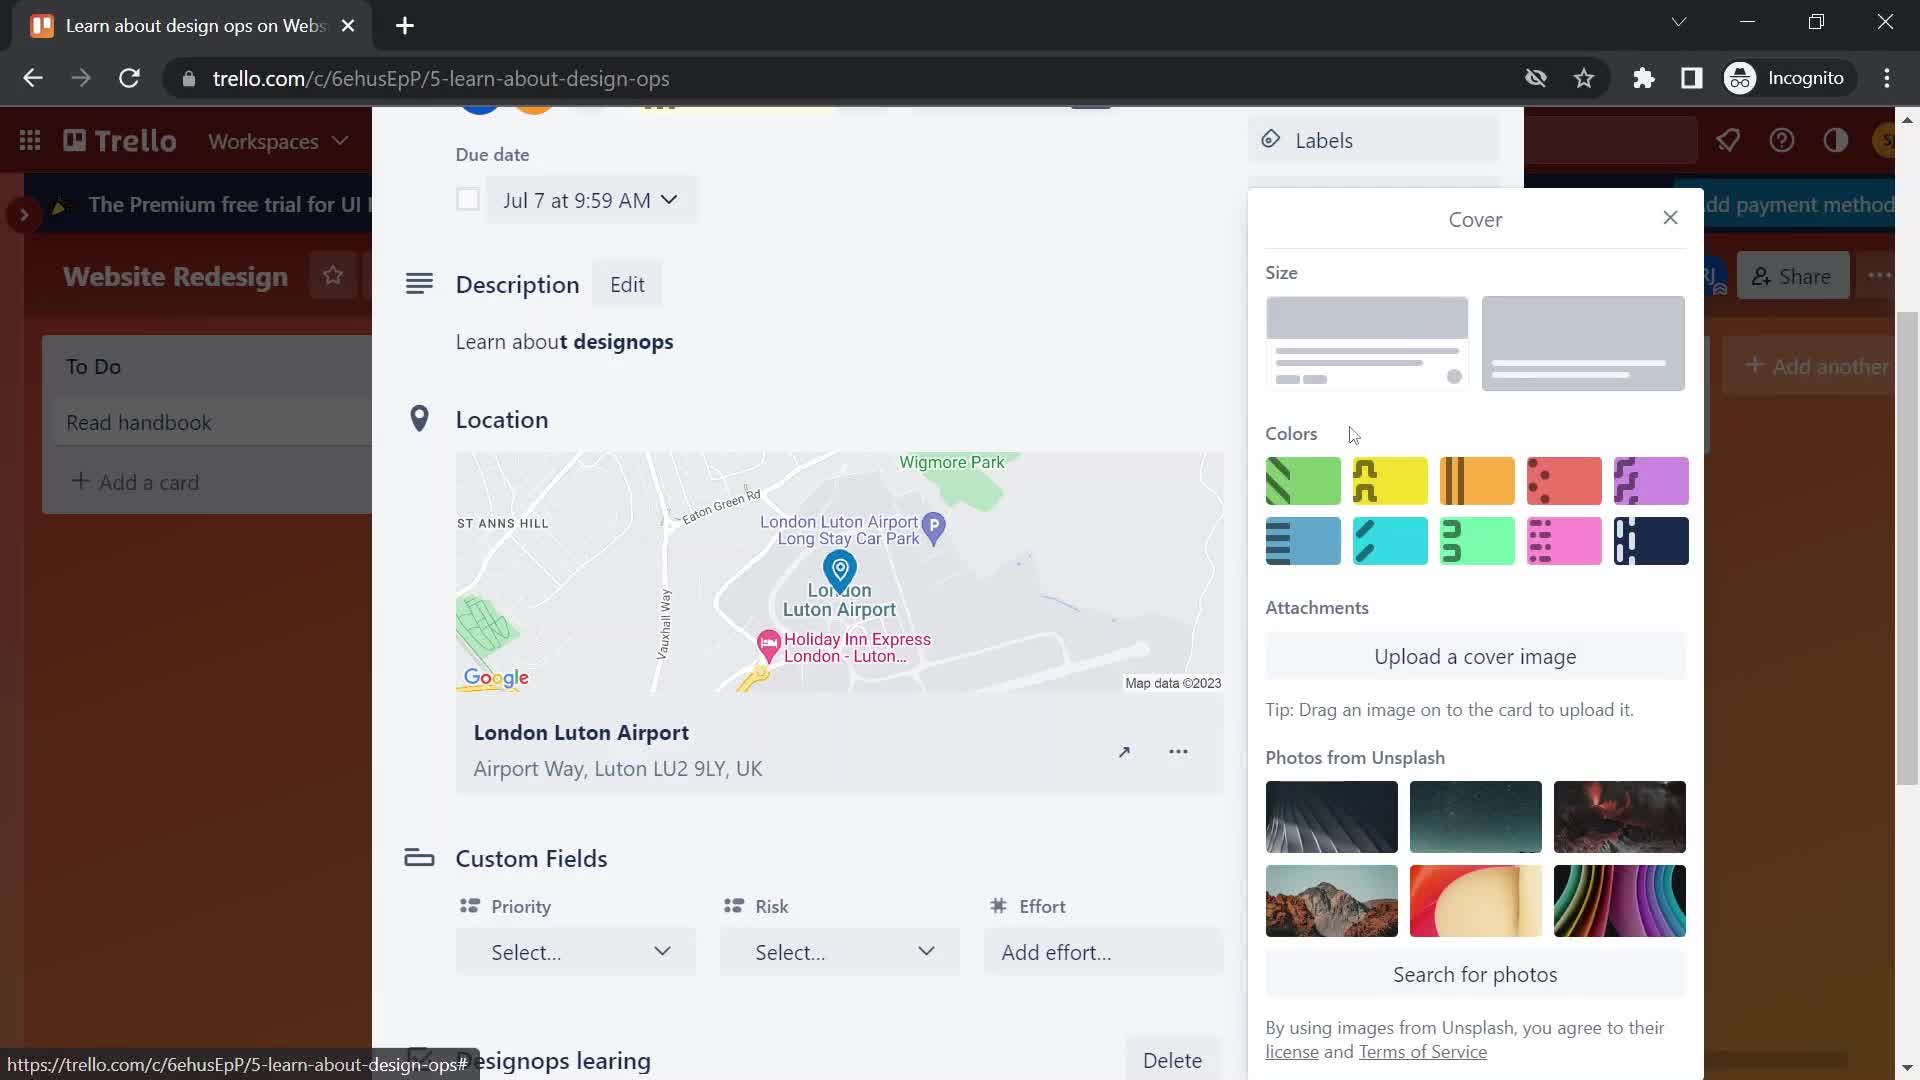Expand the Risk field dropdown
The width and height of the screenshot is (1920, 1080).
pyautogui.click(x=839, y=952)
